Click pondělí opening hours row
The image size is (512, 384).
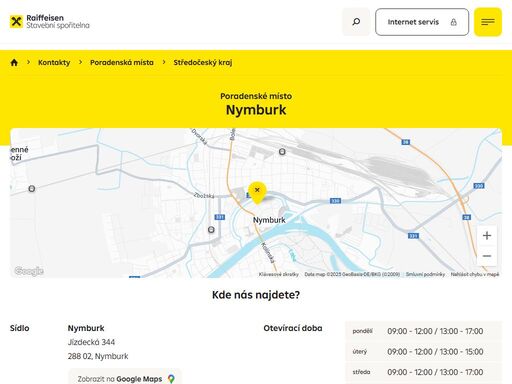coord(423,331)
